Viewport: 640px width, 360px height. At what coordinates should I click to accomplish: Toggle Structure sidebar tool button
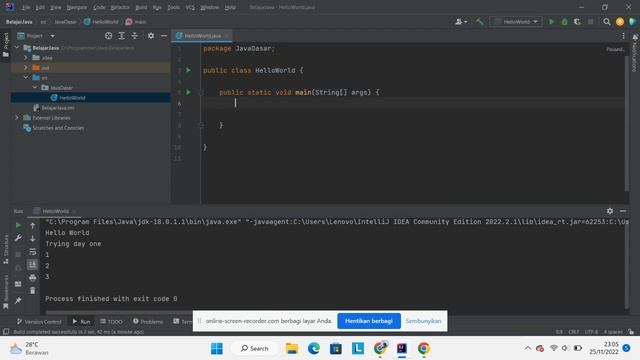click(x=6, y=249)
